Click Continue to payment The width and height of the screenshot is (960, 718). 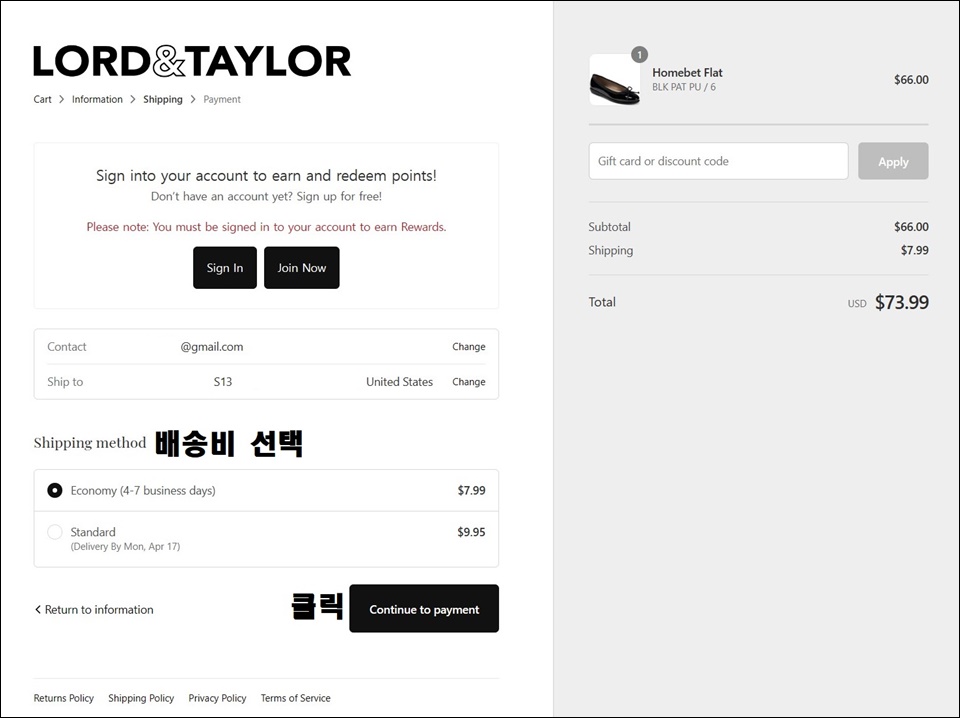coord(424,608)
